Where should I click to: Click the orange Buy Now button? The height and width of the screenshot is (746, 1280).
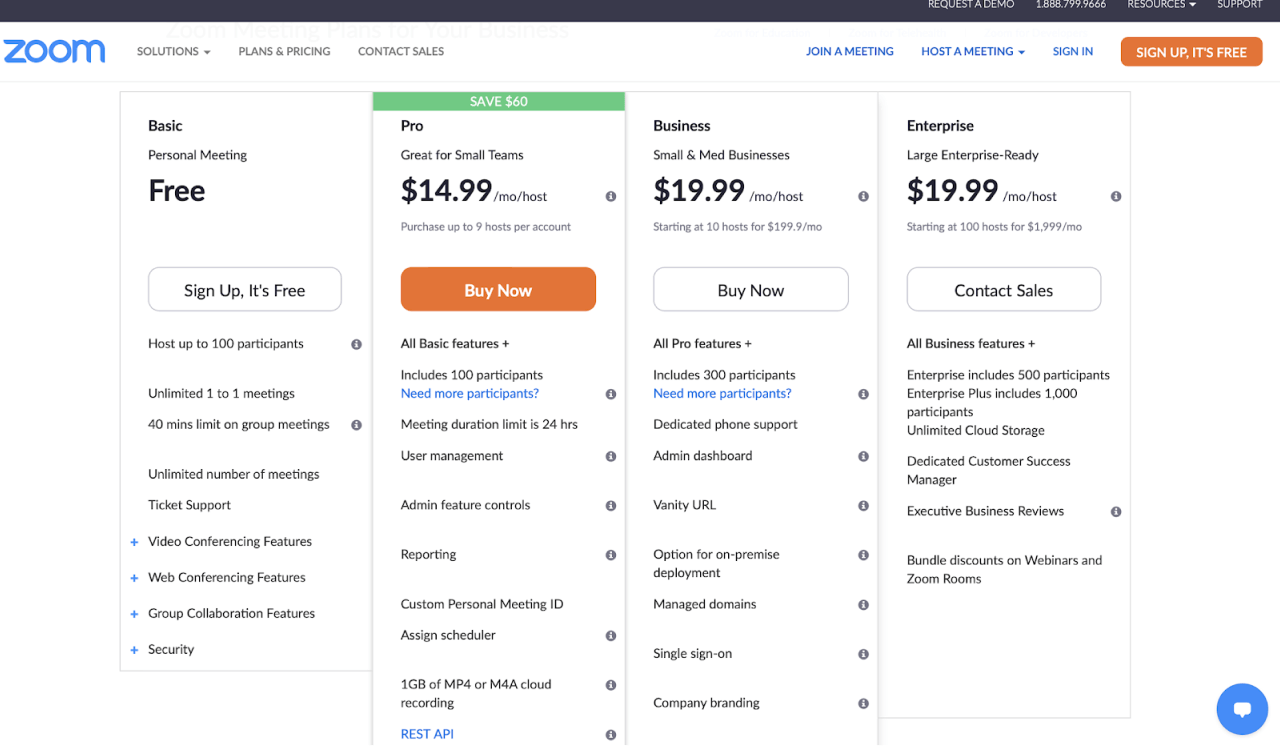coord(498,290)
